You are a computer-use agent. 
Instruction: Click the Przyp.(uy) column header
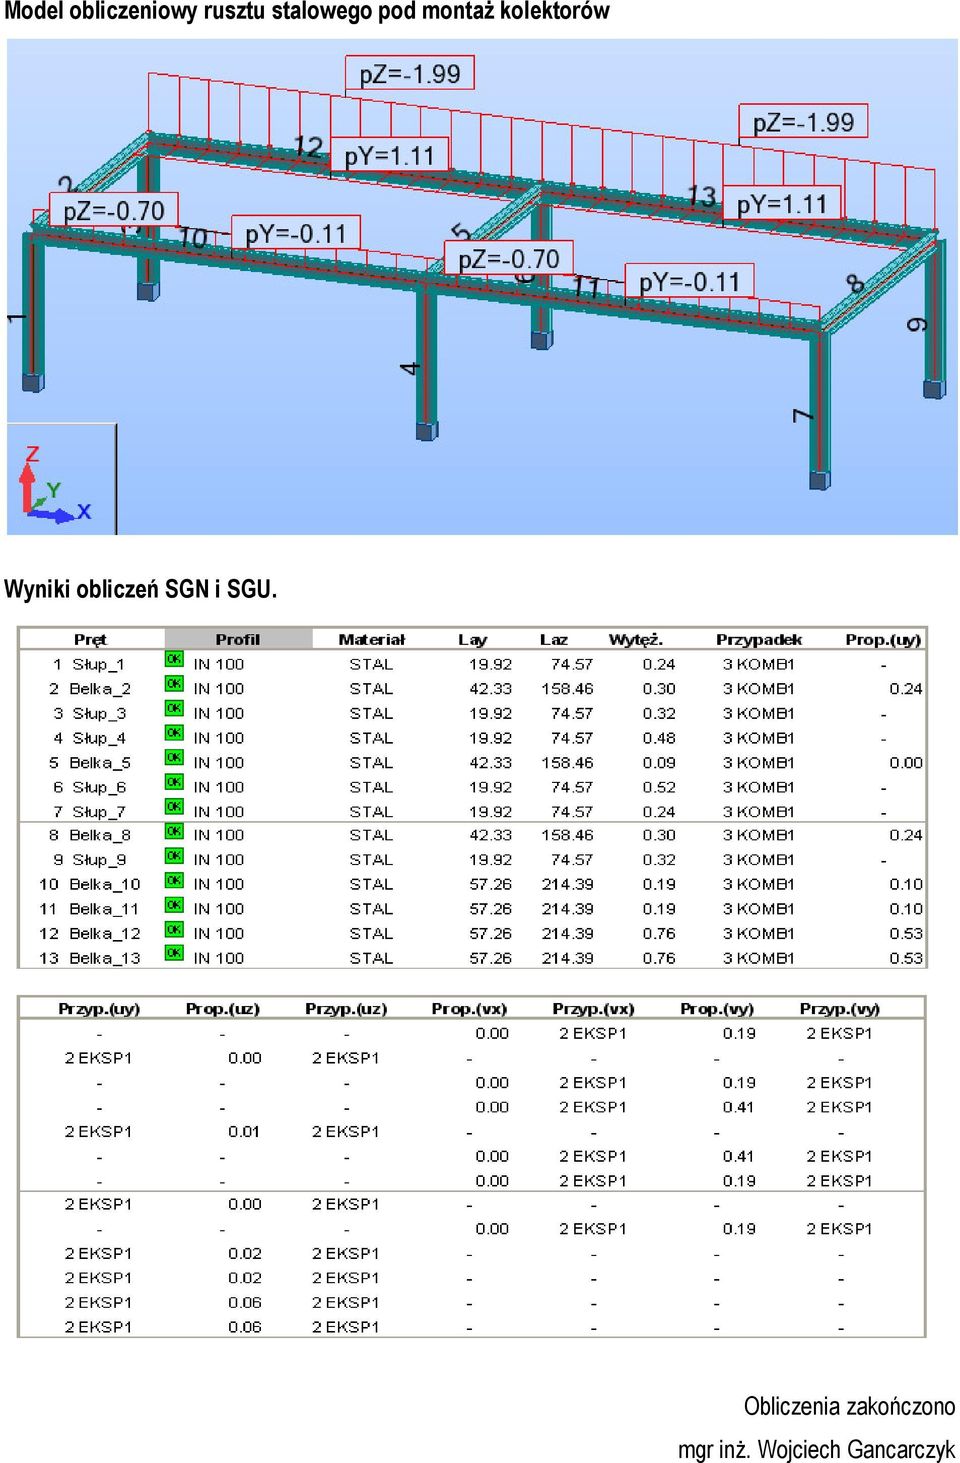click(99, 1008)
